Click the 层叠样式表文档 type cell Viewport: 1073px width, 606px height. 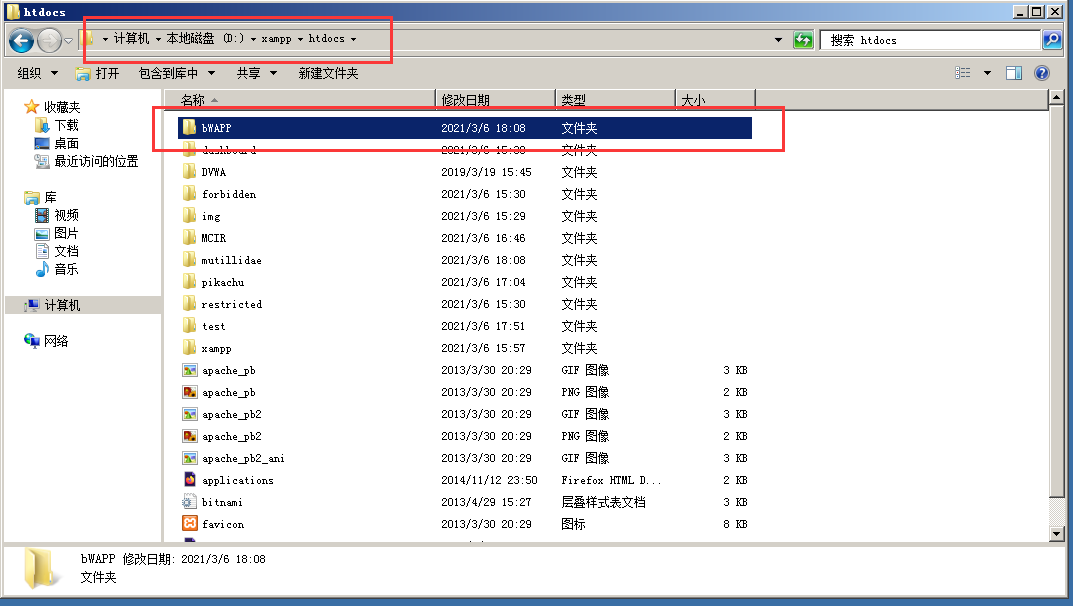pos(603,502)
